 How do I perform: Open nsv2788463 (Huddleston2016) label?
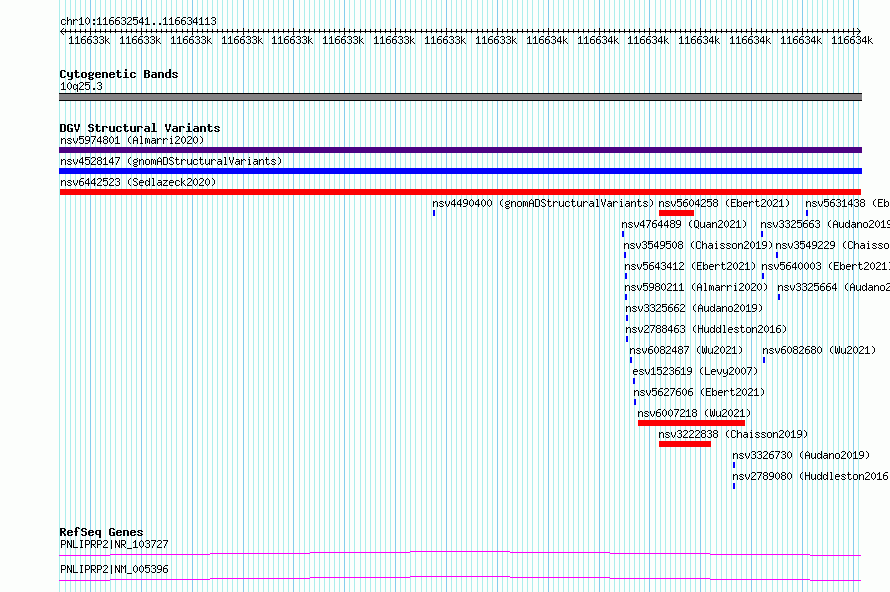[706, 329]
